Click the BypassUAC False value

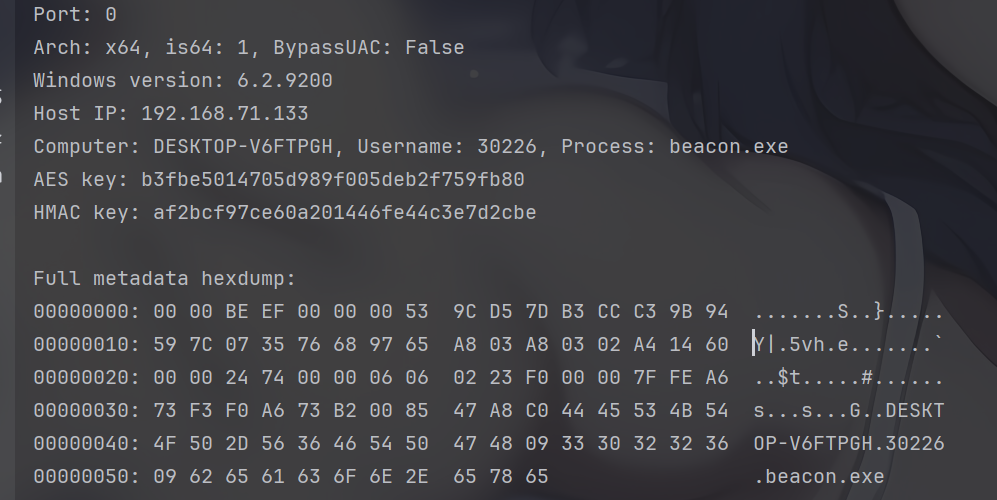(435, 48)
